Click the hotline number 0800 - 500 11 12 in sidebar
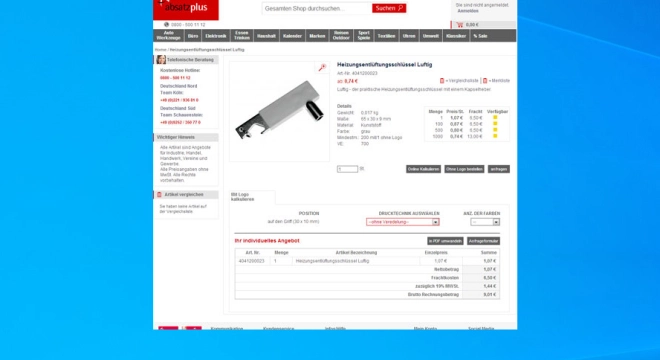660x360 pixels. pos(175,78)
